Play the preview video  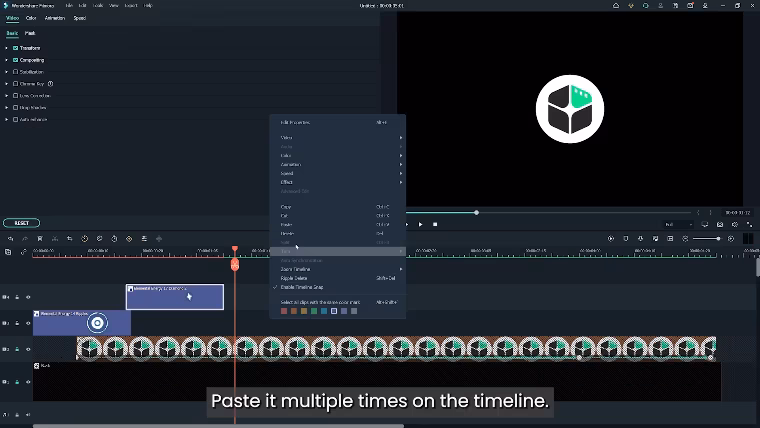pyautogui.click(x=420, y=224)
